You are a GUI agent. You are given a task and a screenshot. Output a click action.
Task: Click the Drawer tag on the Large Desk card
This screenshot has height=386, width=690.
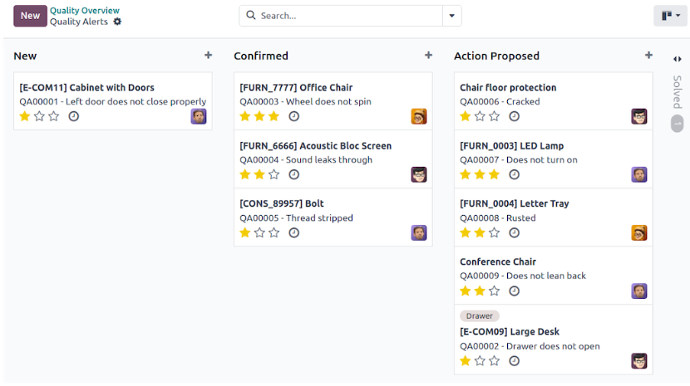(x=479, y=316)
